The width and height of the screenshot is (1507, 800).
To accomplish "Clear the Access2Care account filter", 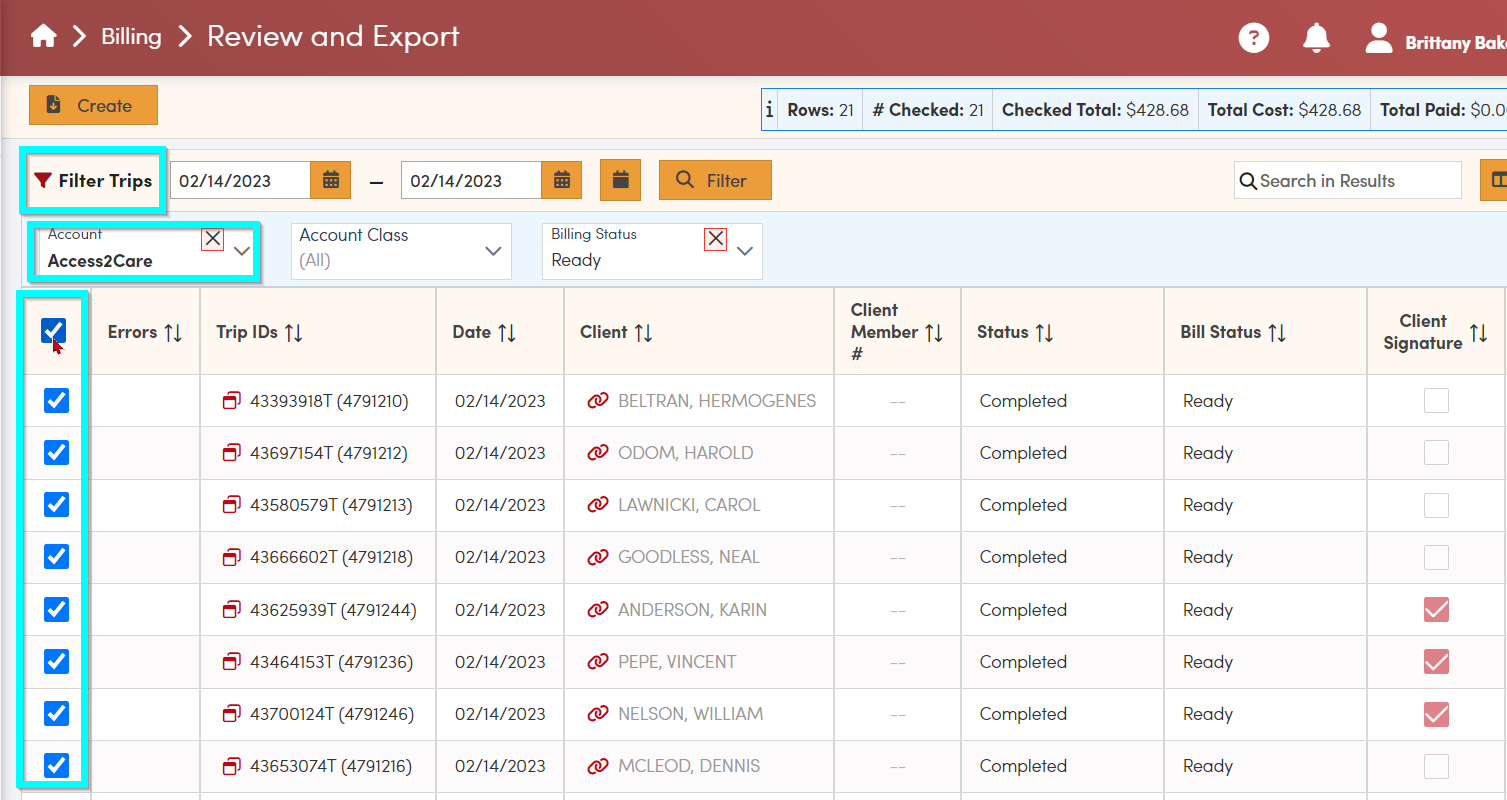I will [213, 238].
